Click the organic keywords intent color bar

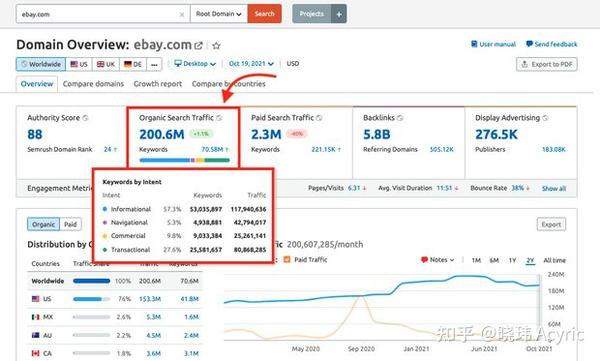point(184,160)
